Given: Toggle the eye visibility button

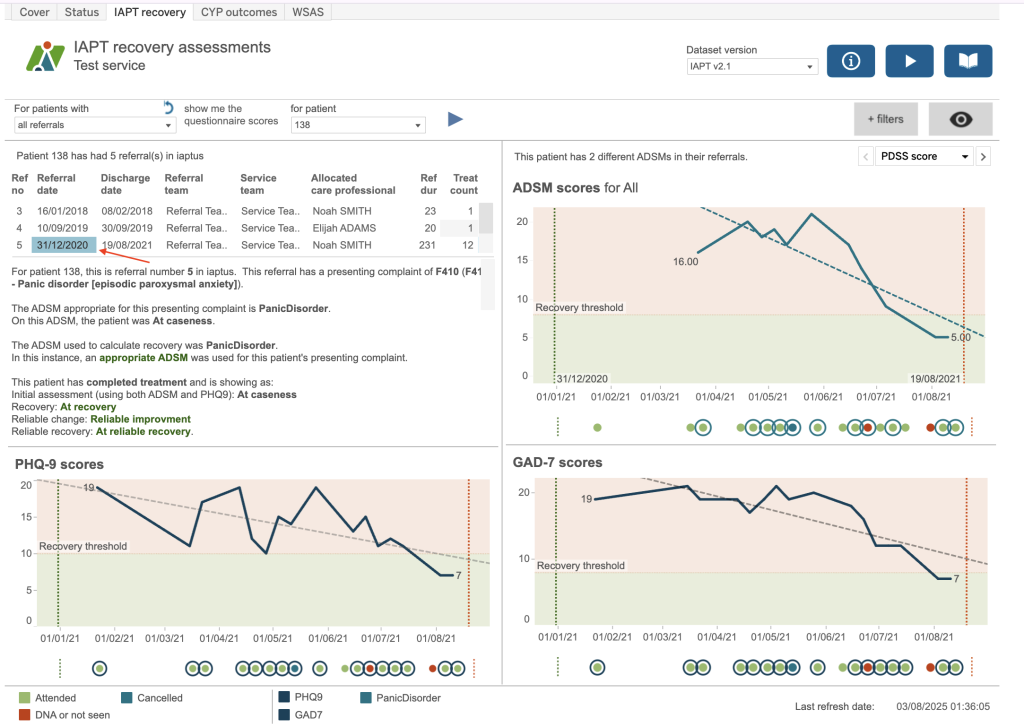Looking at the screenshot, I should click(960, 119).
